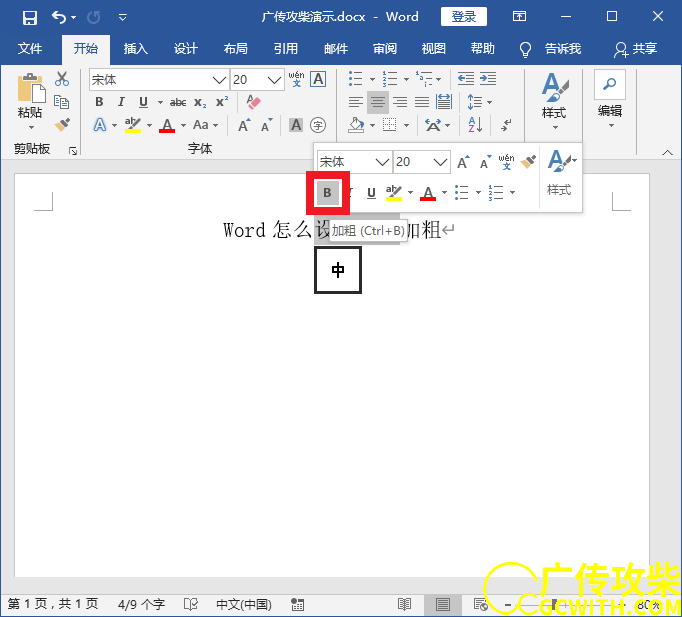Click the Sign in button

pos(464,17)
